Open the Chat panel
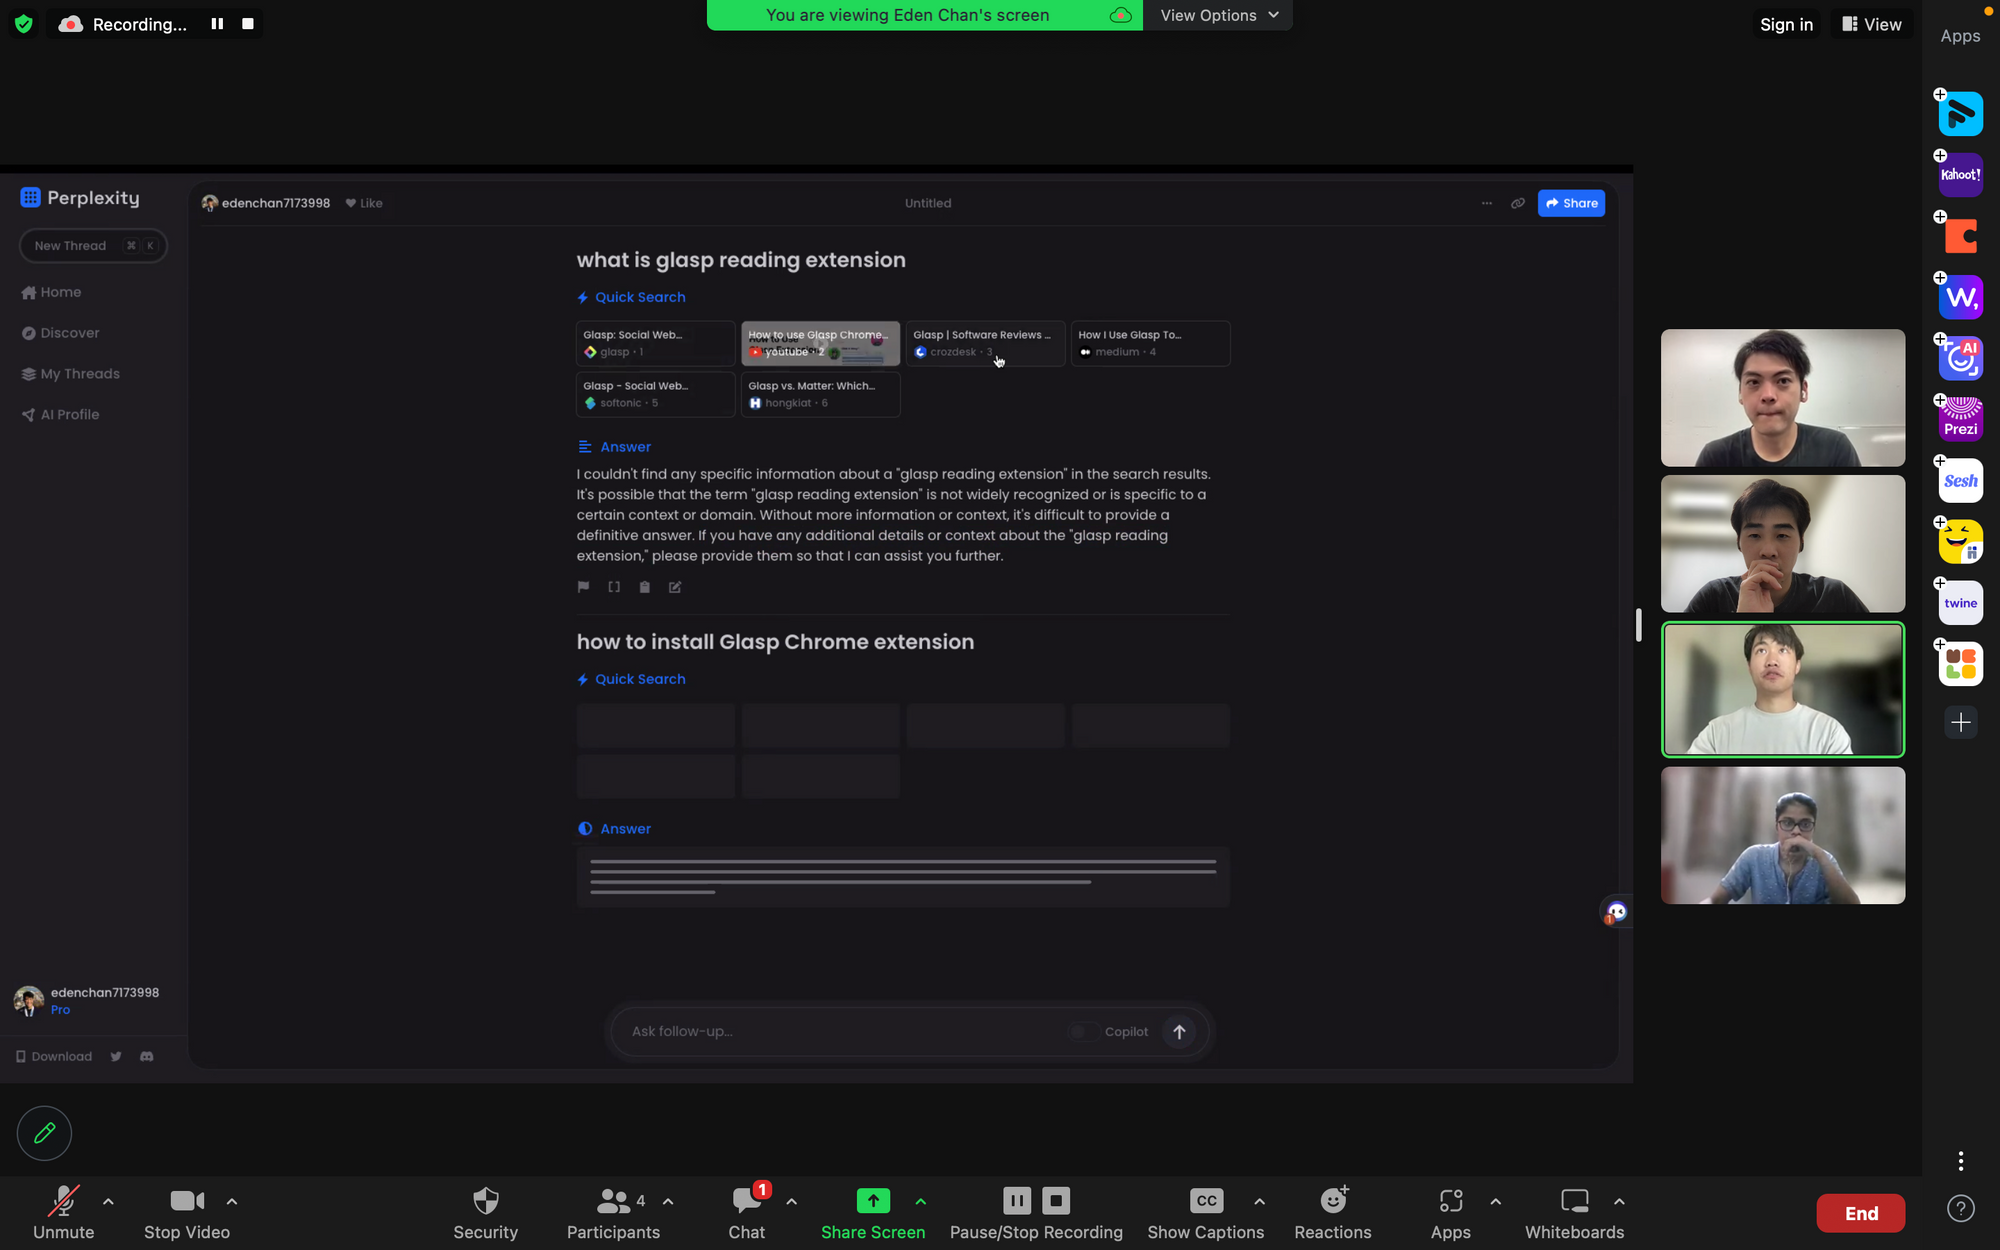2000x1250 pixels. [746, 1212]
